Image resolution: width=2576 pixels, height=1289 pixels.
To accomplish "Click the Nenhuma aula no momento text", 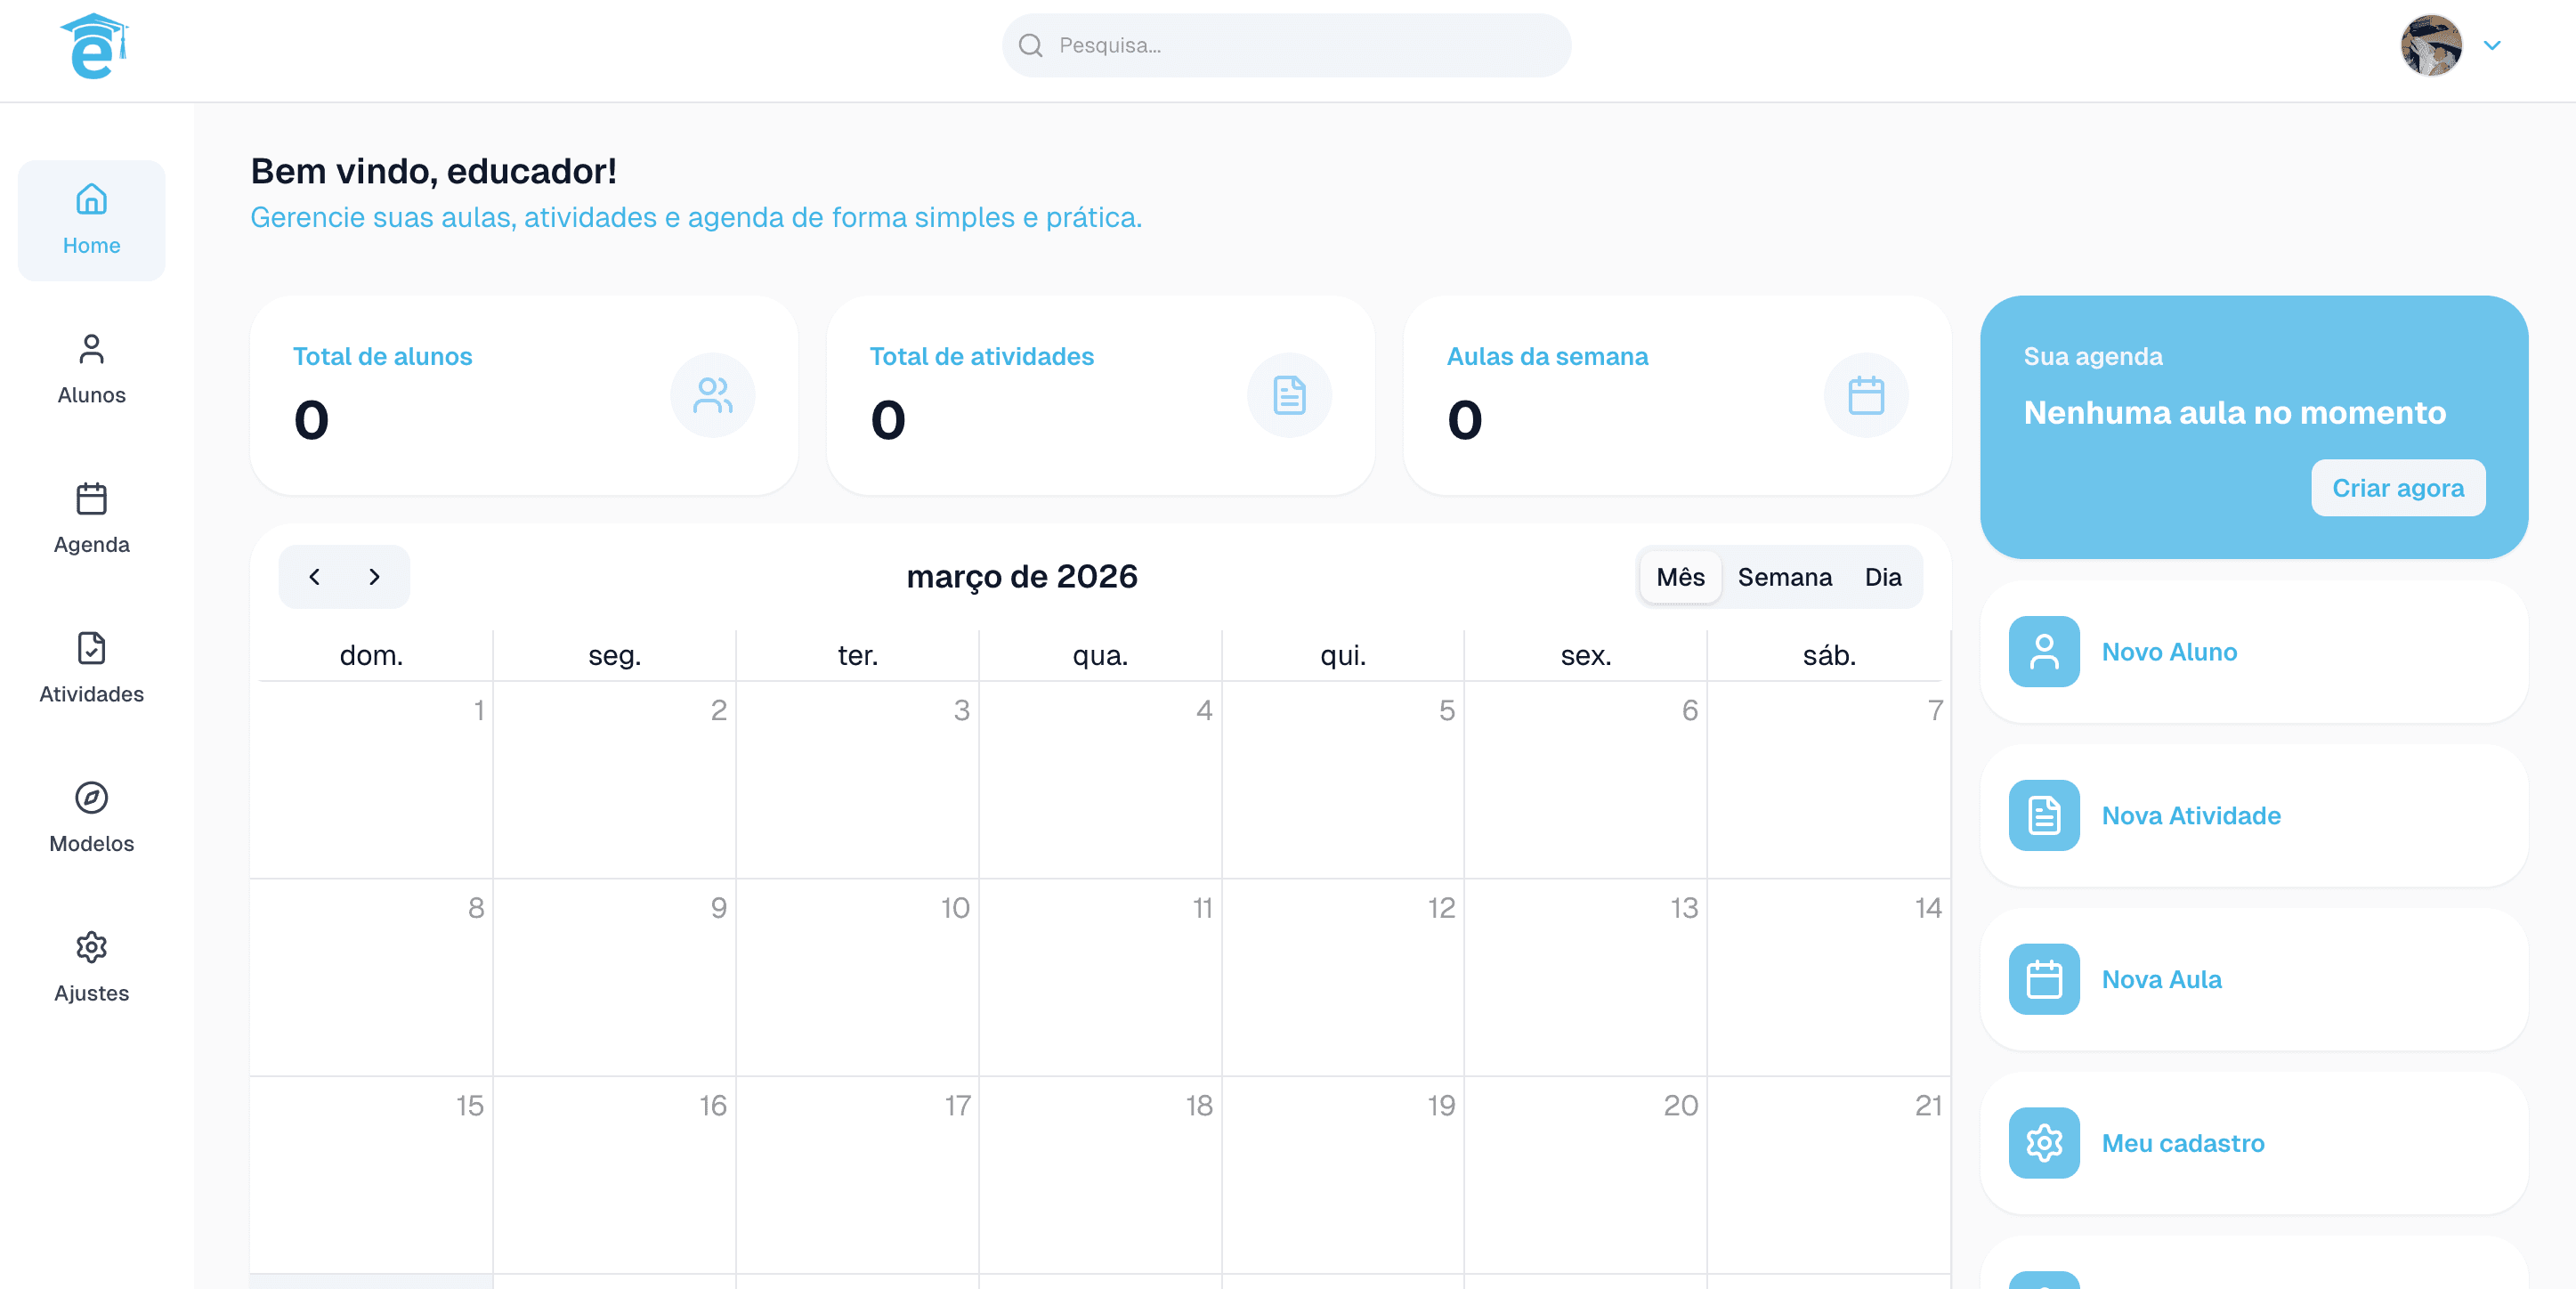I will point(2234,412).
